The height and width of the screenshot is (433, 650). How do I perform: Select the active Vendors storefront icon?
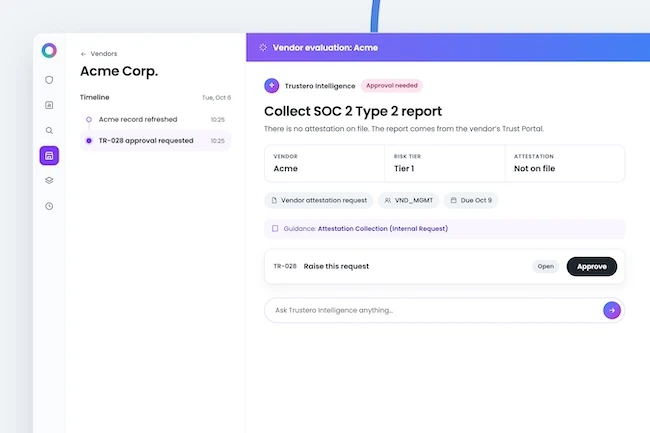[49, 155]
